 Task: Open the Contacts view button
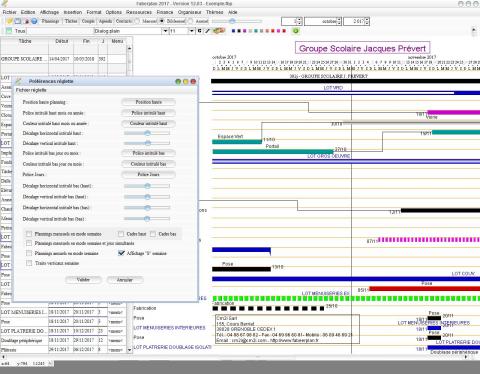pyautogui.click(x=124, y=21)
